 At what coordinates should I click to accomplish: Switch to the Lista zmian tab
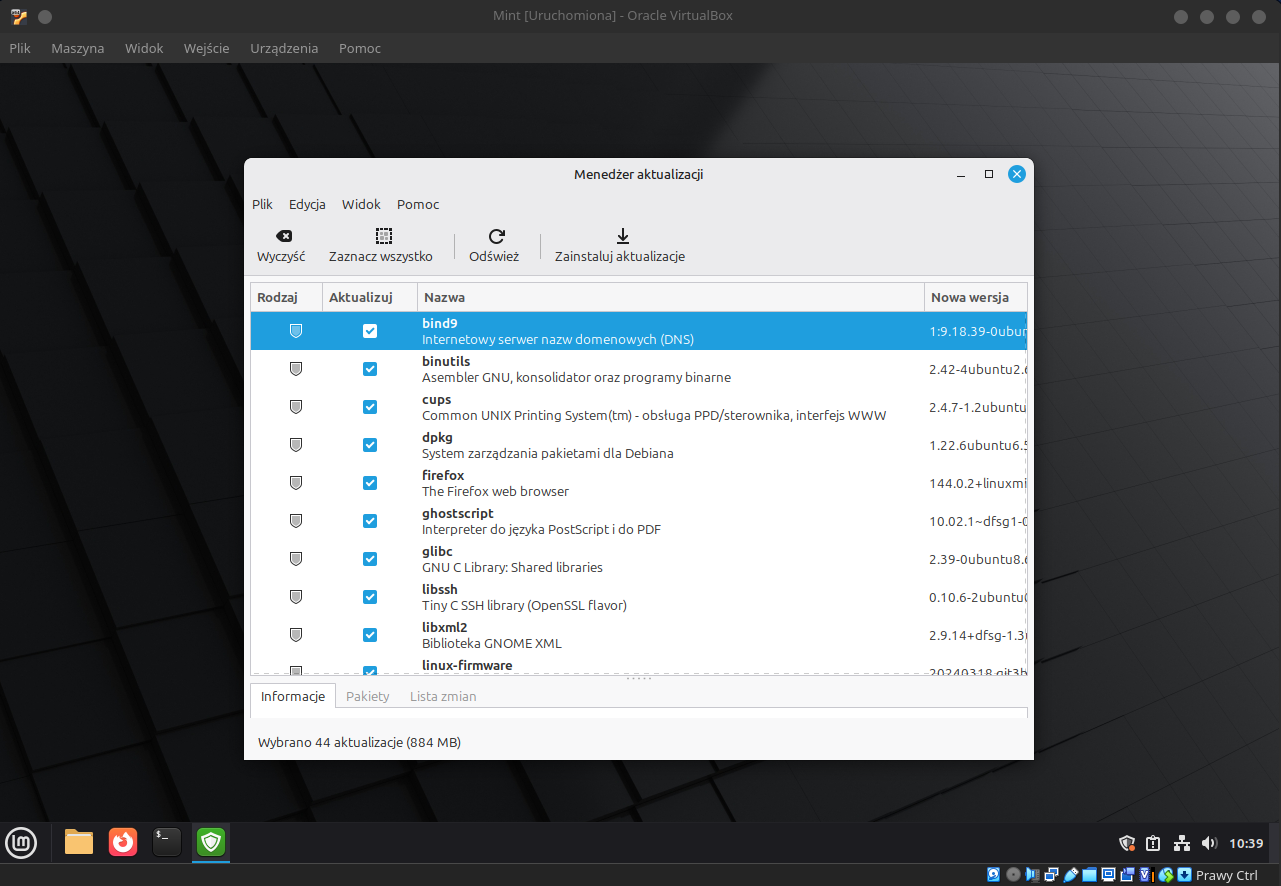(443, 696)
